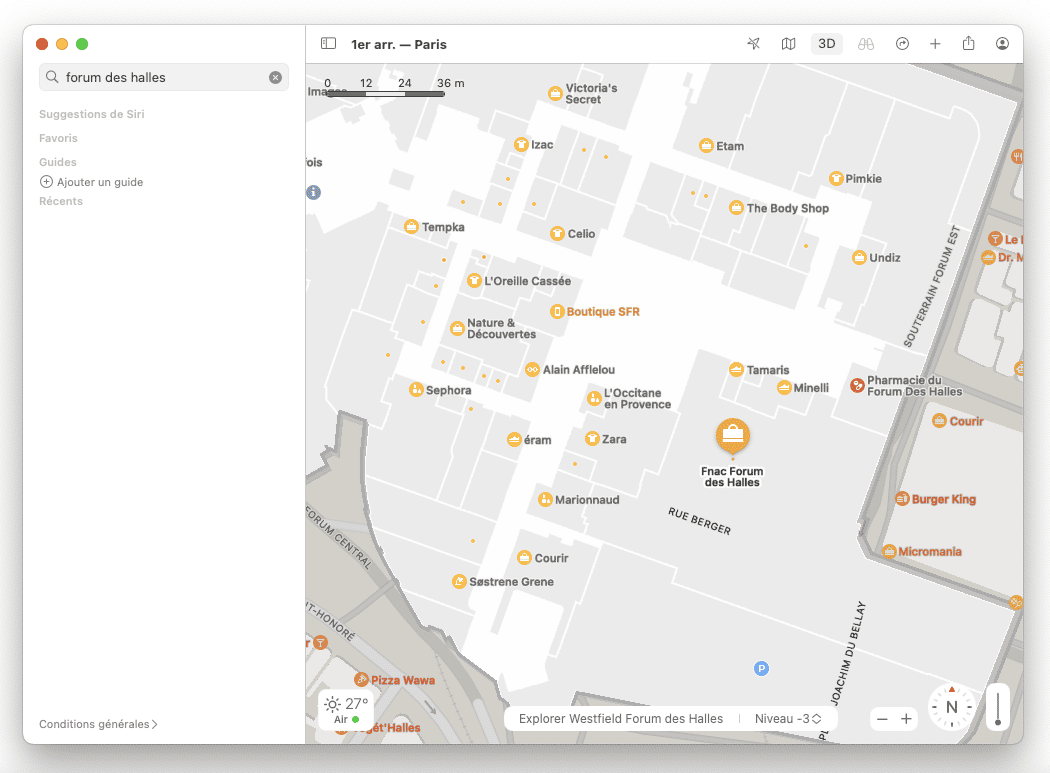This screenshot has height=773, width=1050.
Task: Click the Marionnaud store marker
Action: (545, 499)
